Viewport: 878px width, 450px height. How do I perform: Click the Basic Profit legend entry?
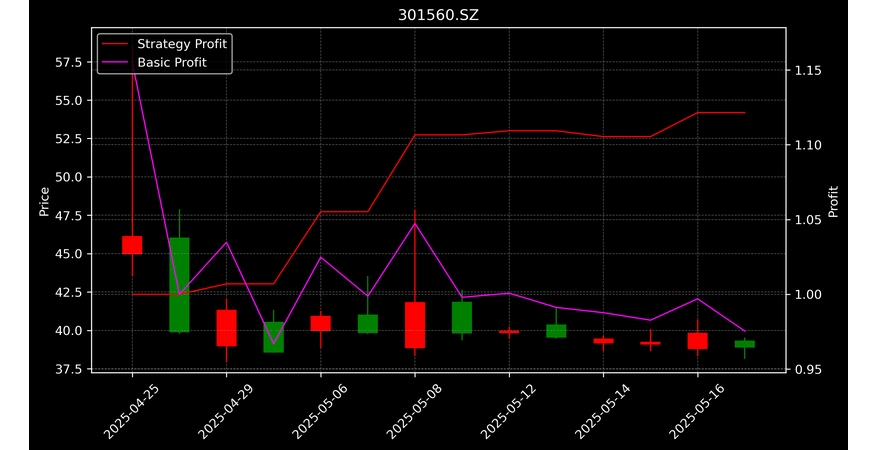click(x=155, y=62)
